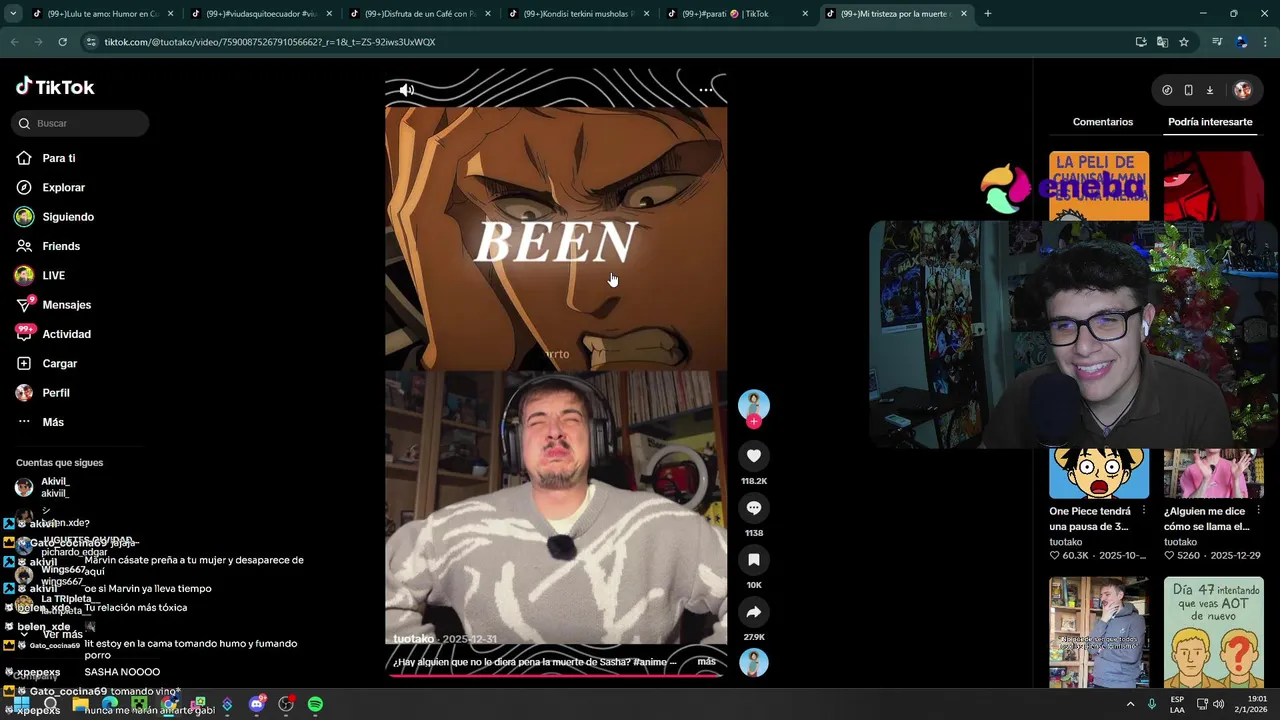The width and height of the screenshot is (1280, 720).
Task: Click the Buscar search field
Action: tap(80, 123)
